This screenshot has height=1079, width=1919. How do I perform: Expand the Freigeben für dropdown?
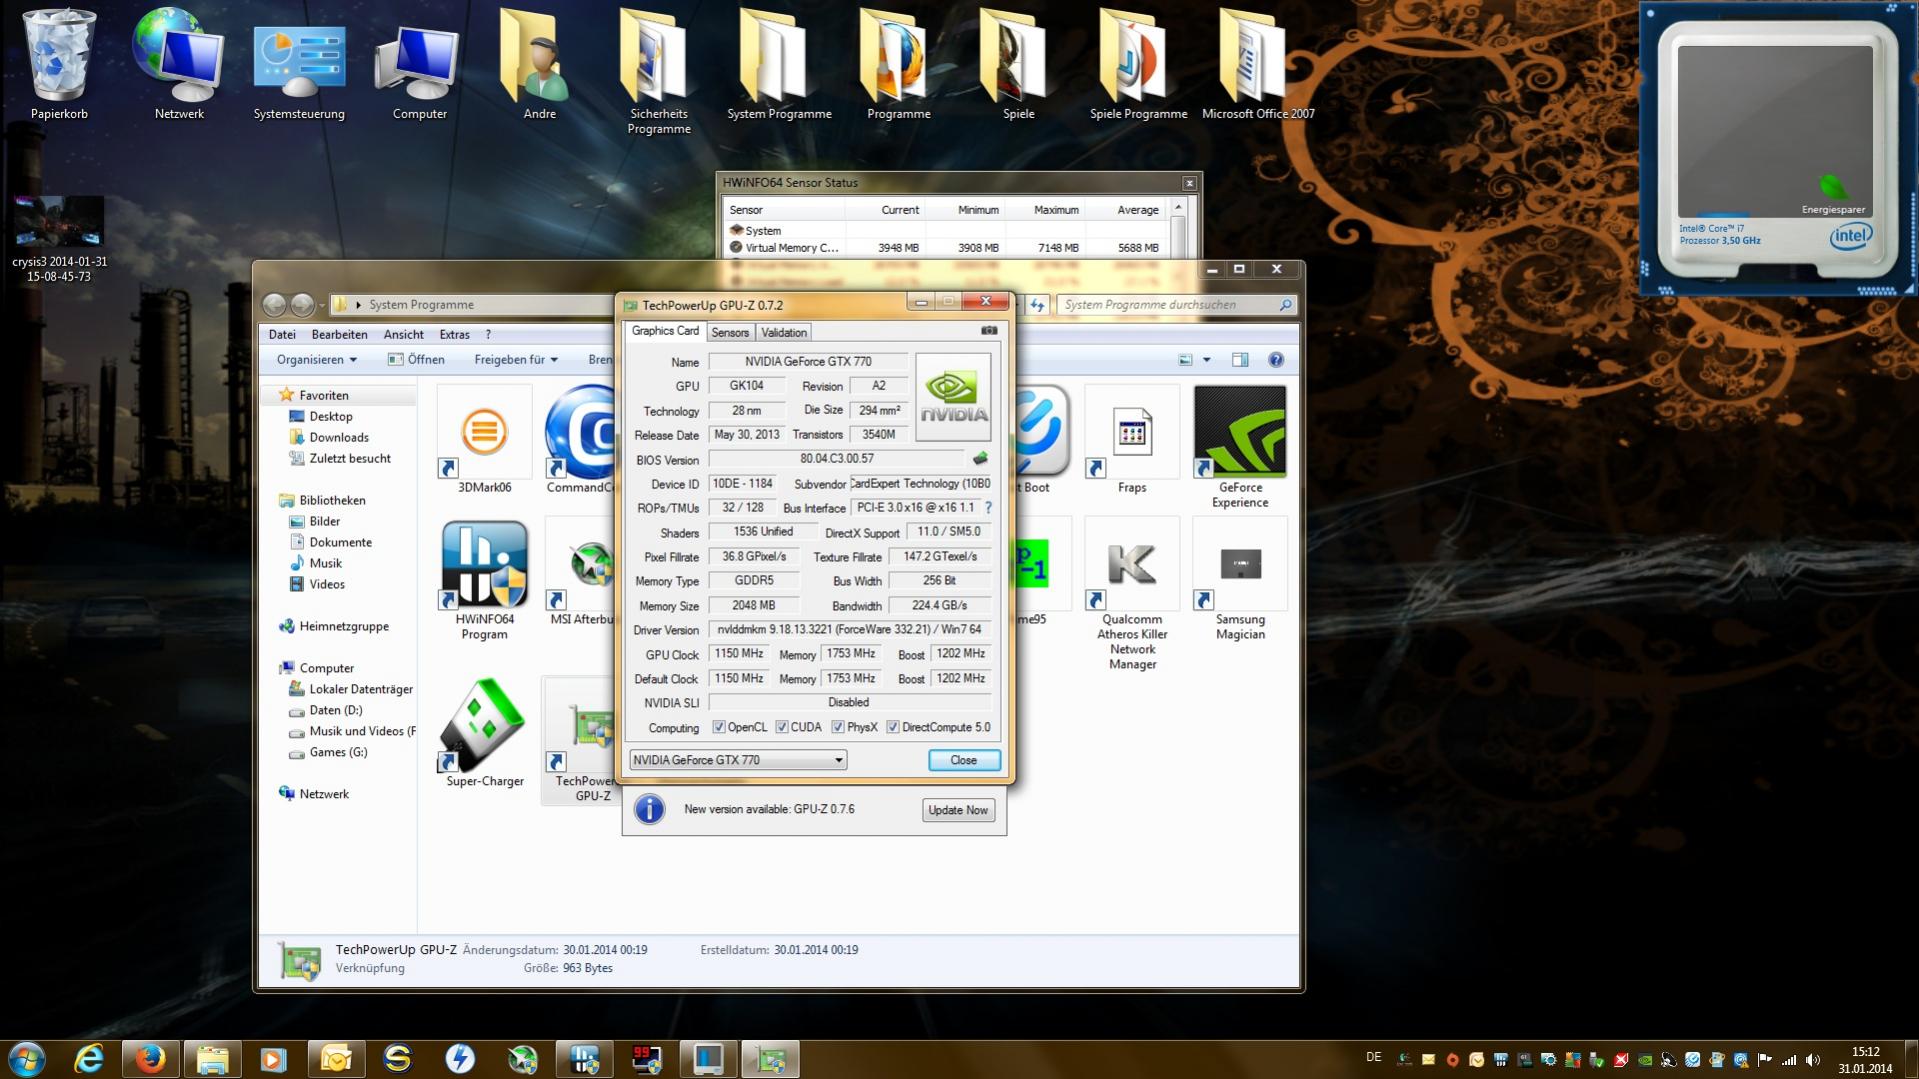coord(516,360)
